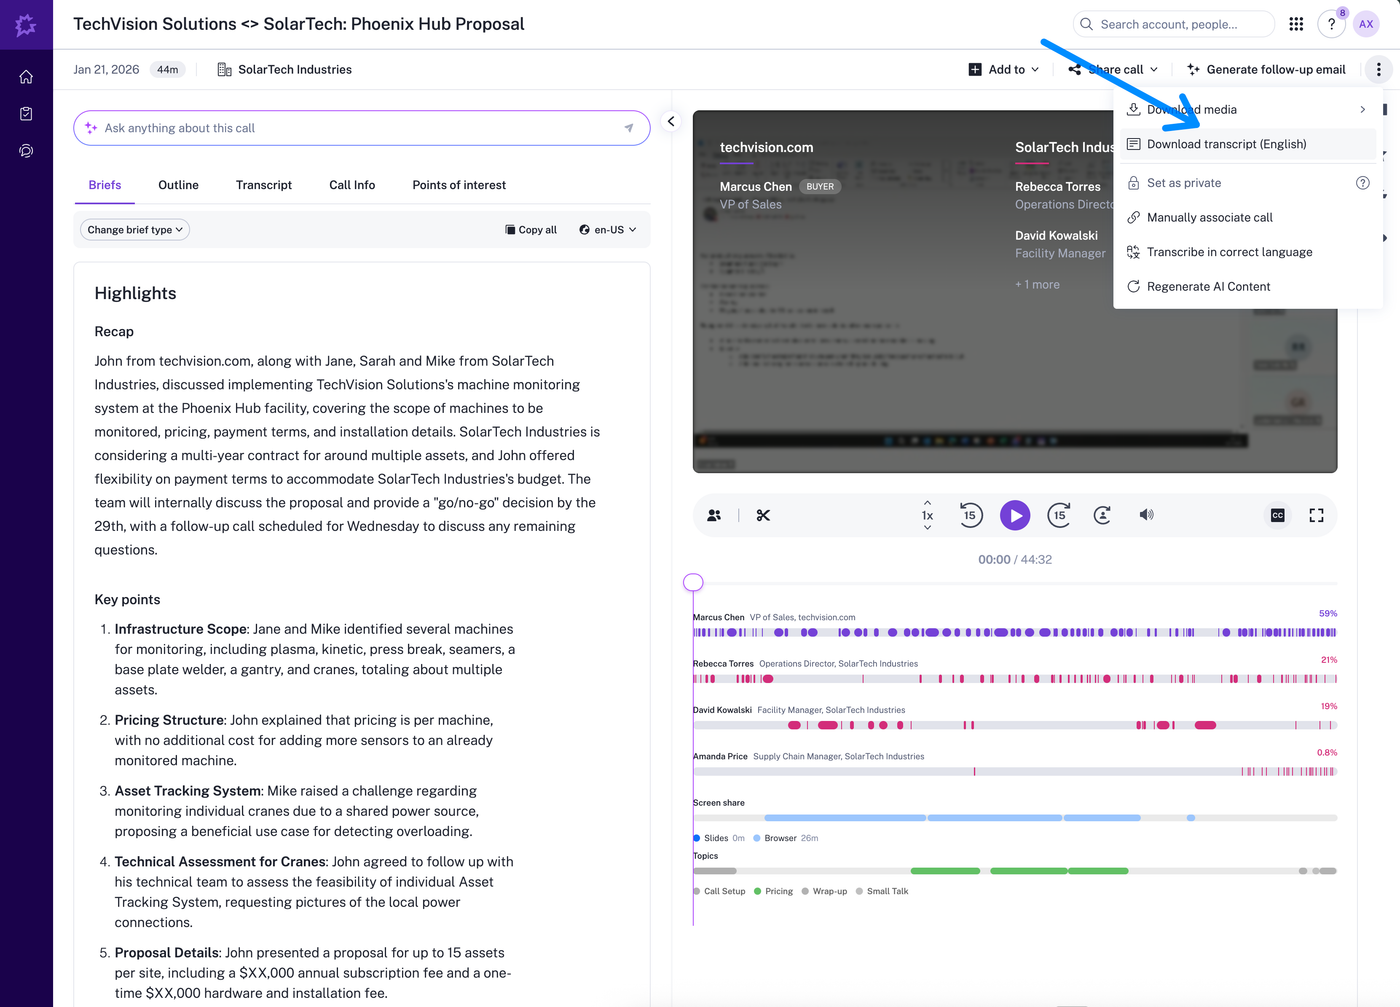This screenshot has height=1007, width=1400.
Task: Open the tasks checklist sidebar icon
Action: click(x=26, y=114)
